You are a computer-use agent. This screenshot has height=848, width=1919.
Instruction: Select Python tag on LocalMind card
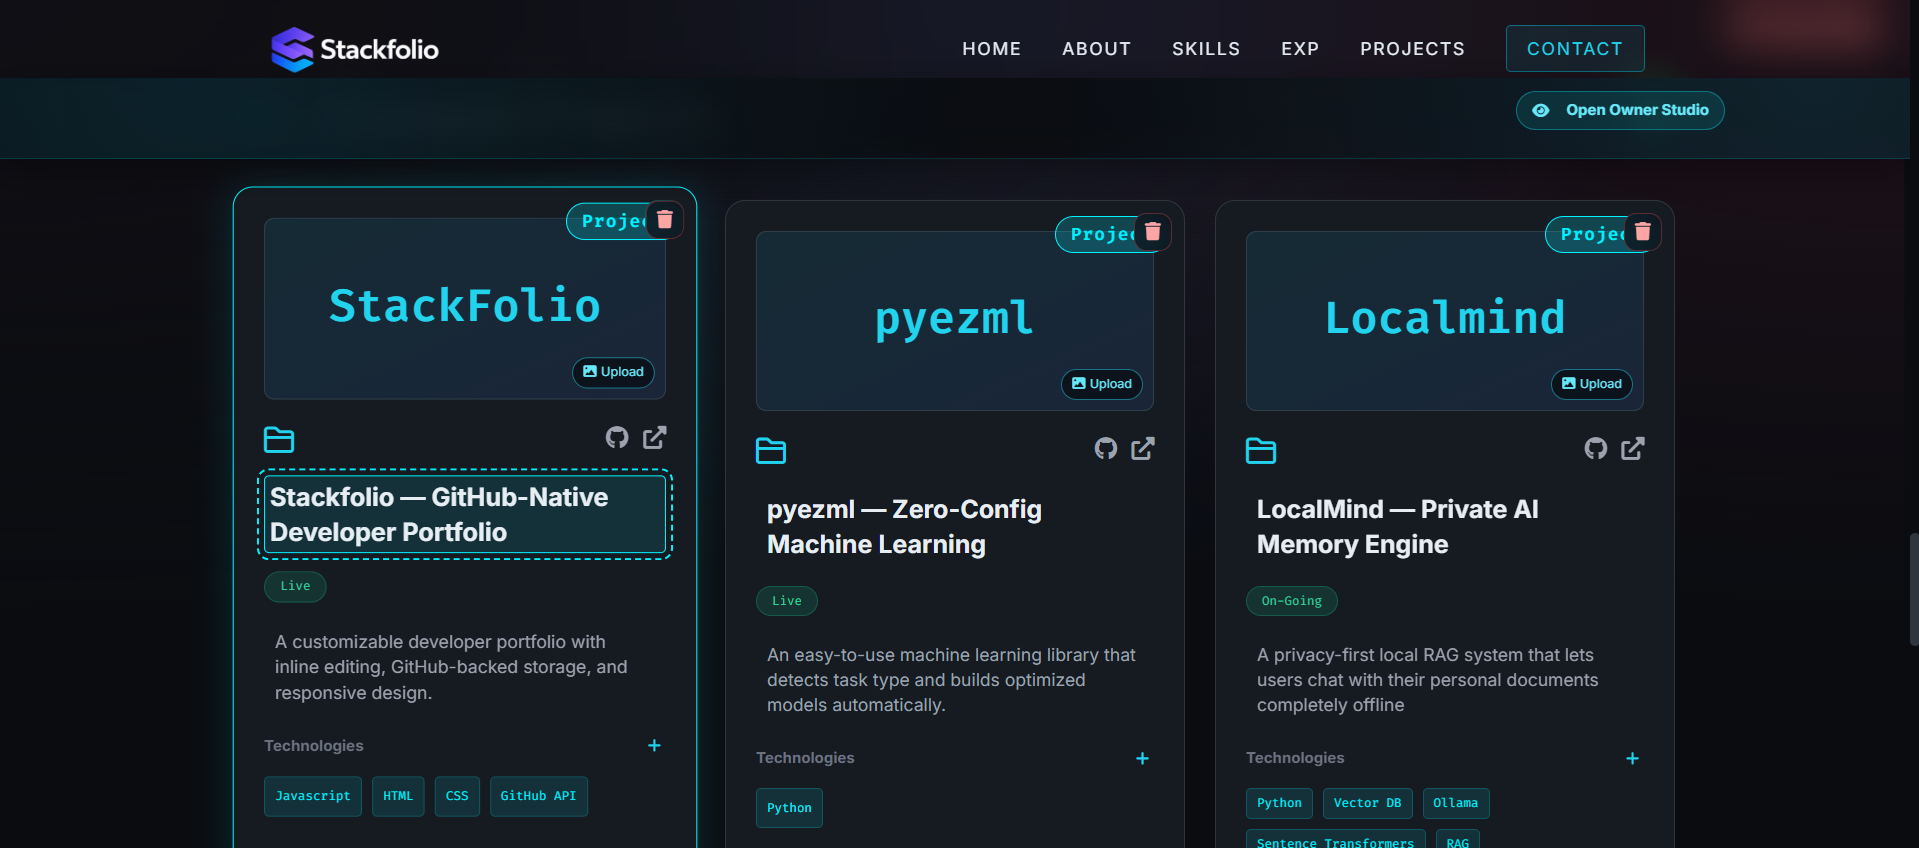click(1279, 803)
